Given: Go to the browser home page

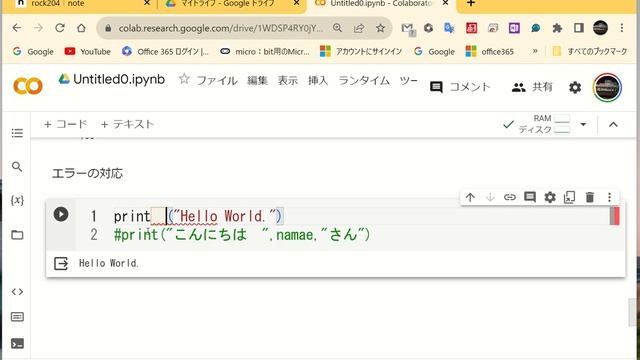Looking at the screenshot, I should (81, 28).
